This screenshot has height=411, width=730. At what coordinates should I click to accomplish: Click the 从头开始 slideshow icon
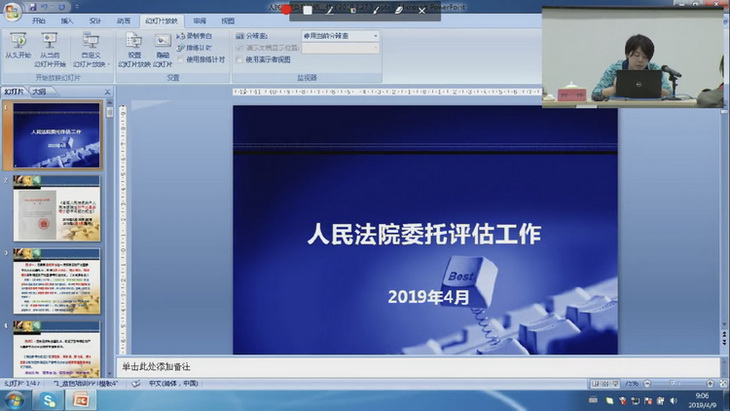click(18, 46)
